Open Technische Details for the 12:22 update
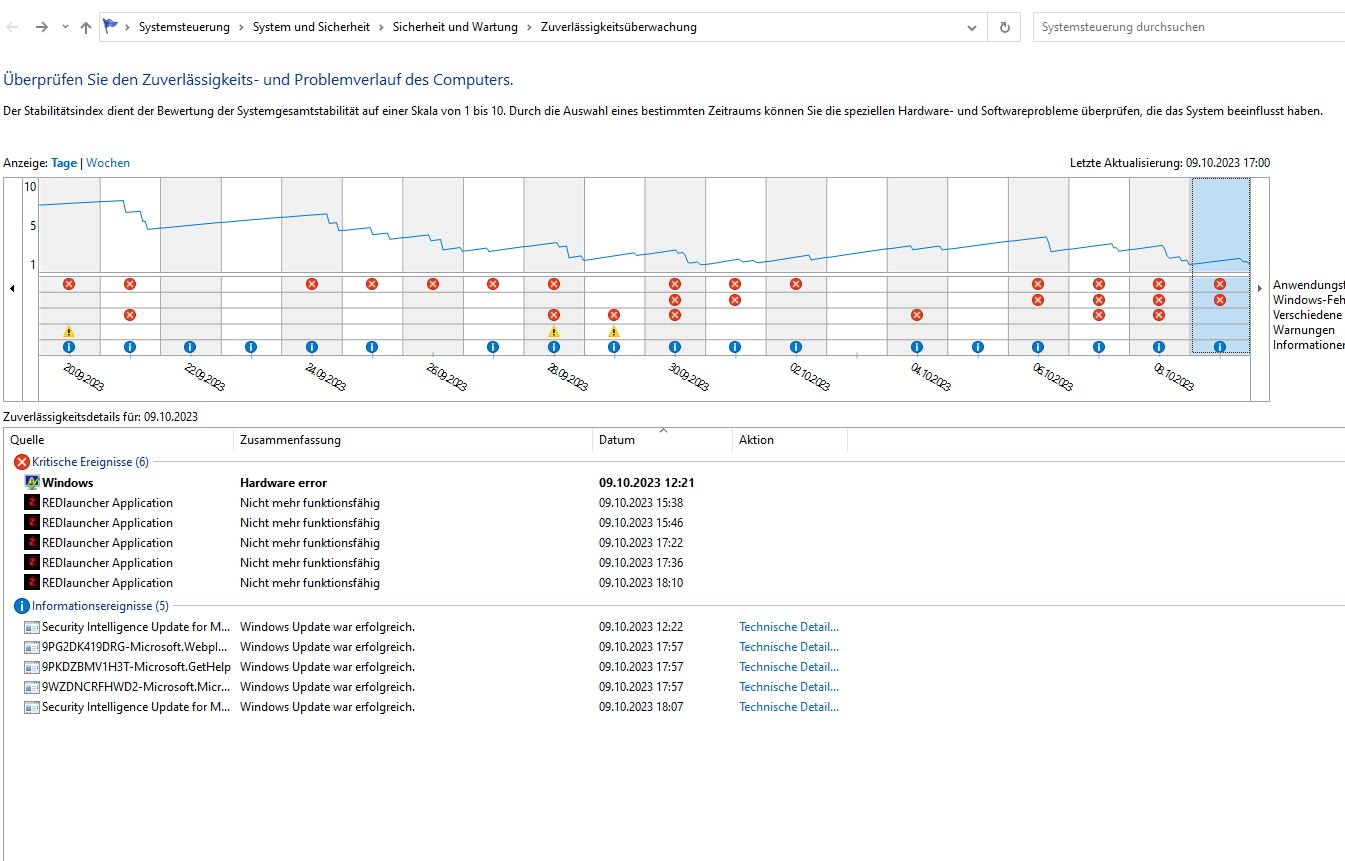This screenshot has width=1345, height=861. pyautogui.click(x=789, y=627)
